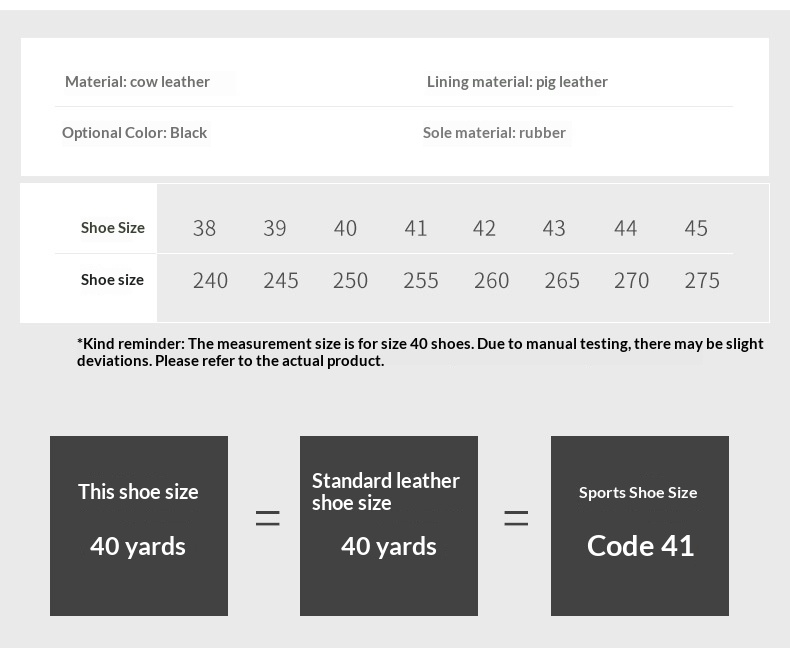Click the 240 length value
790x654 pixels.
(210, 280)
